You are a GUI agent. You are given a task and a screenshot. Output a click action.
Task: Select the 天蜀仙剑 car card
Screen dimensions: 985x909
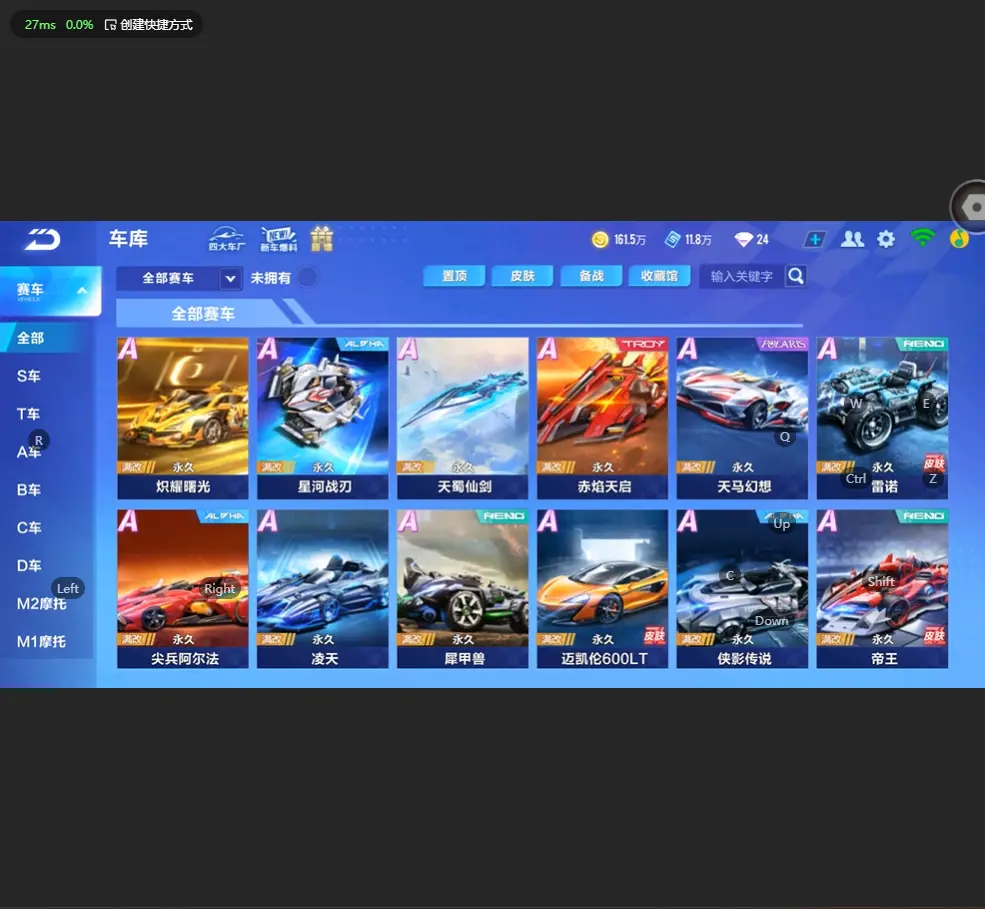pos(462,418)
